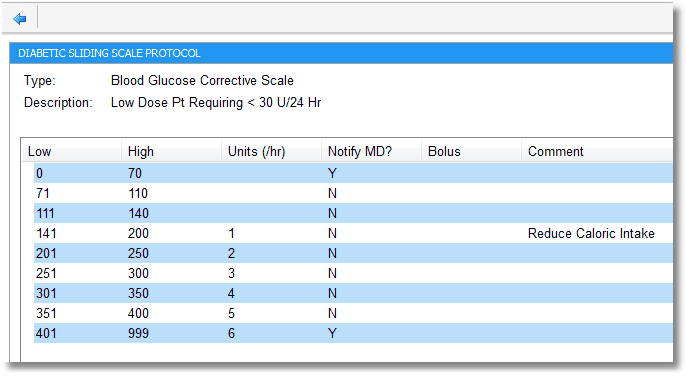Click the Units (/hr) column header
The image size is (687, 376).
(x=271, y=152)
